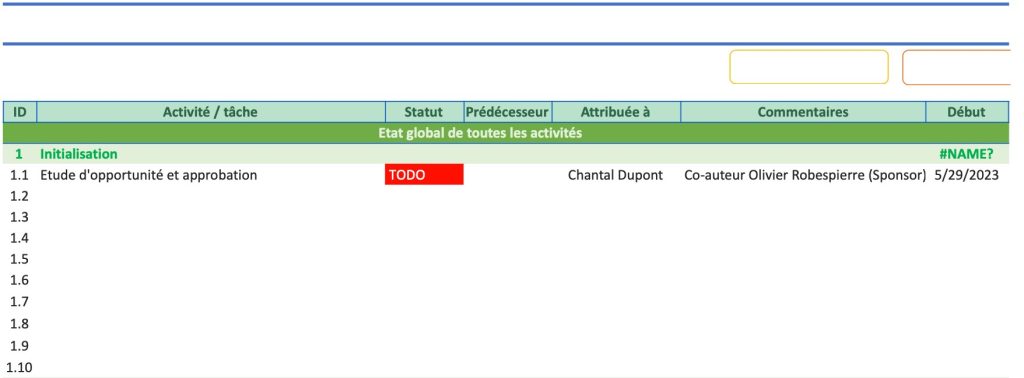Click the ID cell 1.1

tap(20, 175)
